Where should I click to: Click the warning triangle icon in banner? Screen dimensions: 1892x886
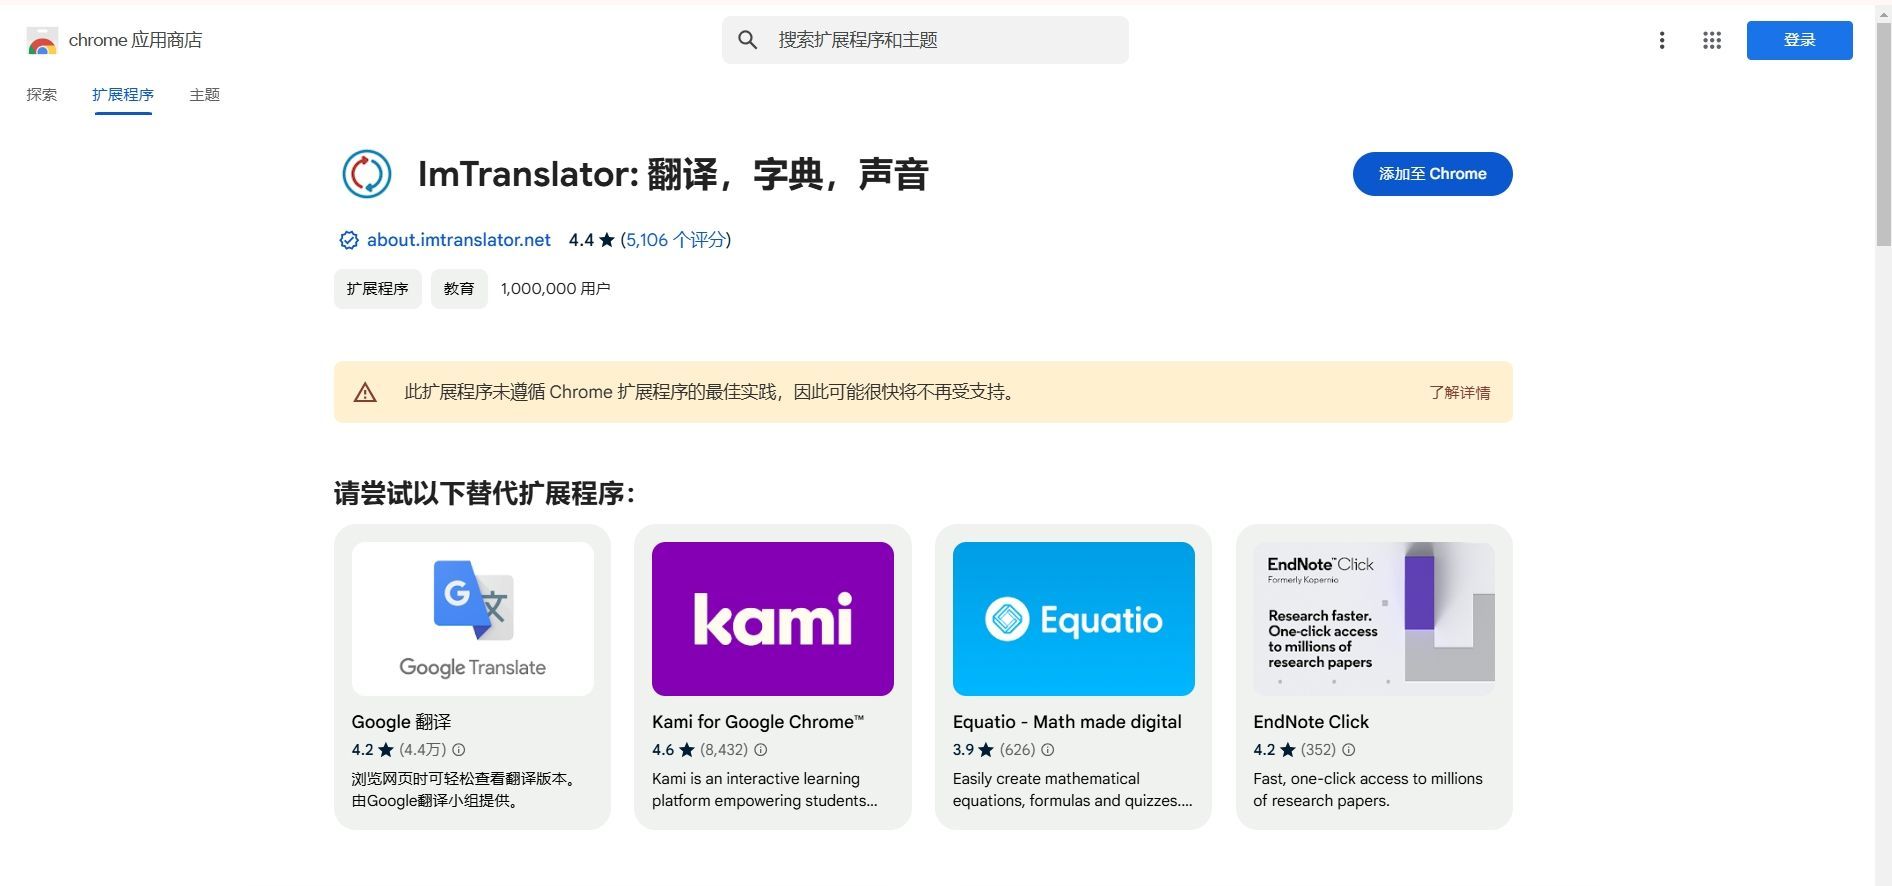click(365, 393)
